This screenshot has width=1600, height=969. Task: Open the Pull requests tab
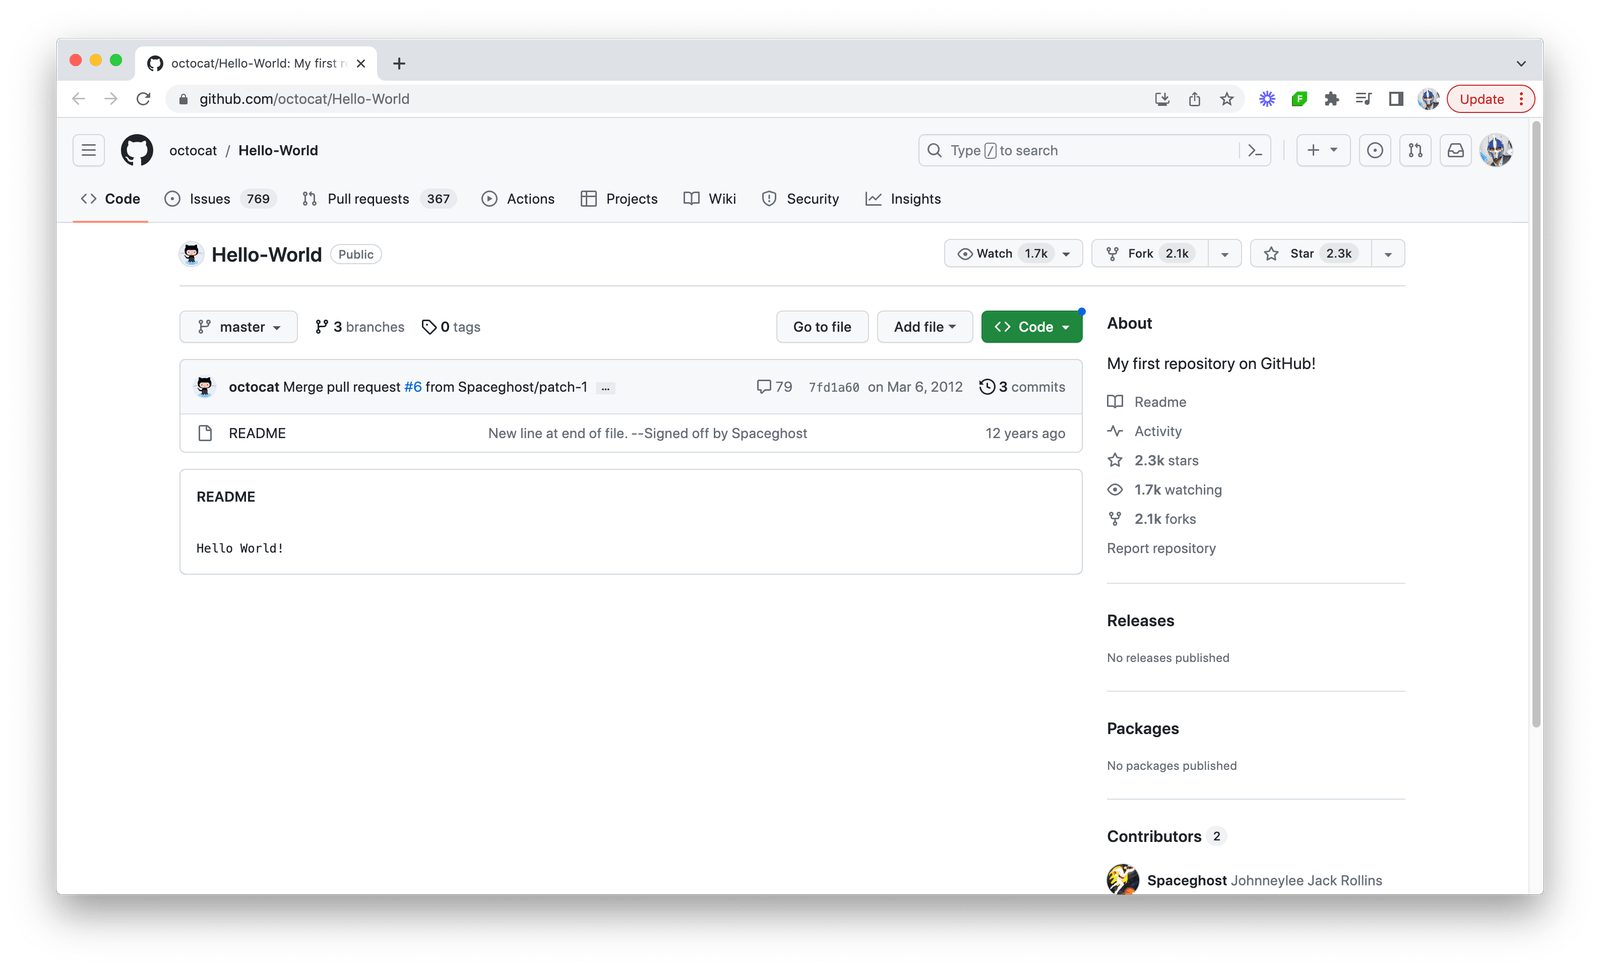point(378,199)
